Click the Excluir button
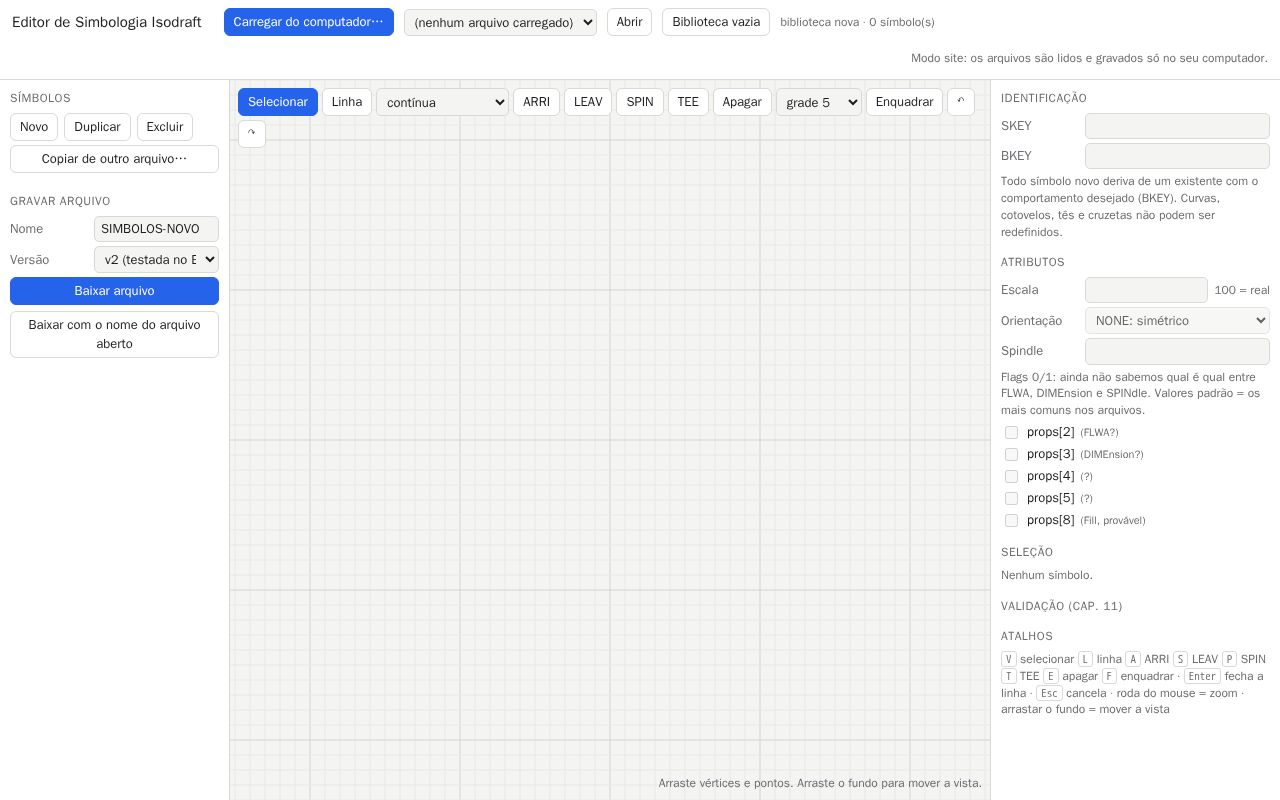Image resolution: width=1280 pixels, height=800 pixels. pyautogui.click(x=165, y=127)
